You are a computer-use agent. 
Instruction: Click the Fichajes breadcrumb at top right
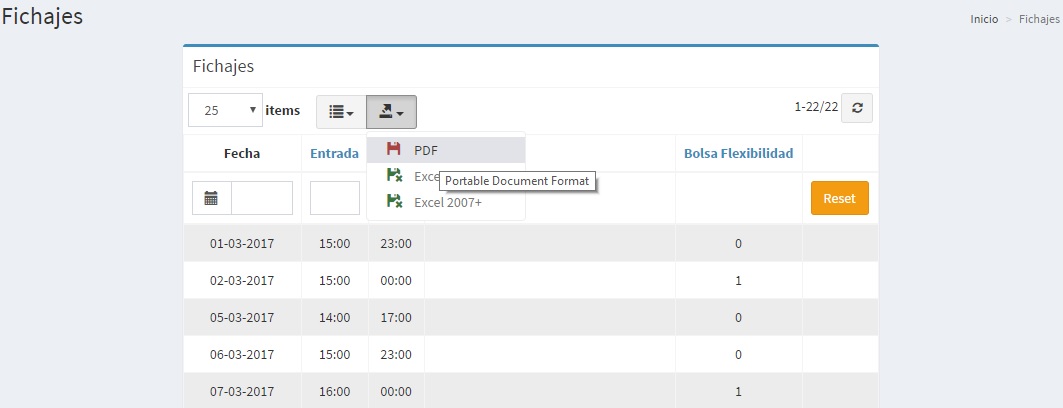click(1039, 20)
